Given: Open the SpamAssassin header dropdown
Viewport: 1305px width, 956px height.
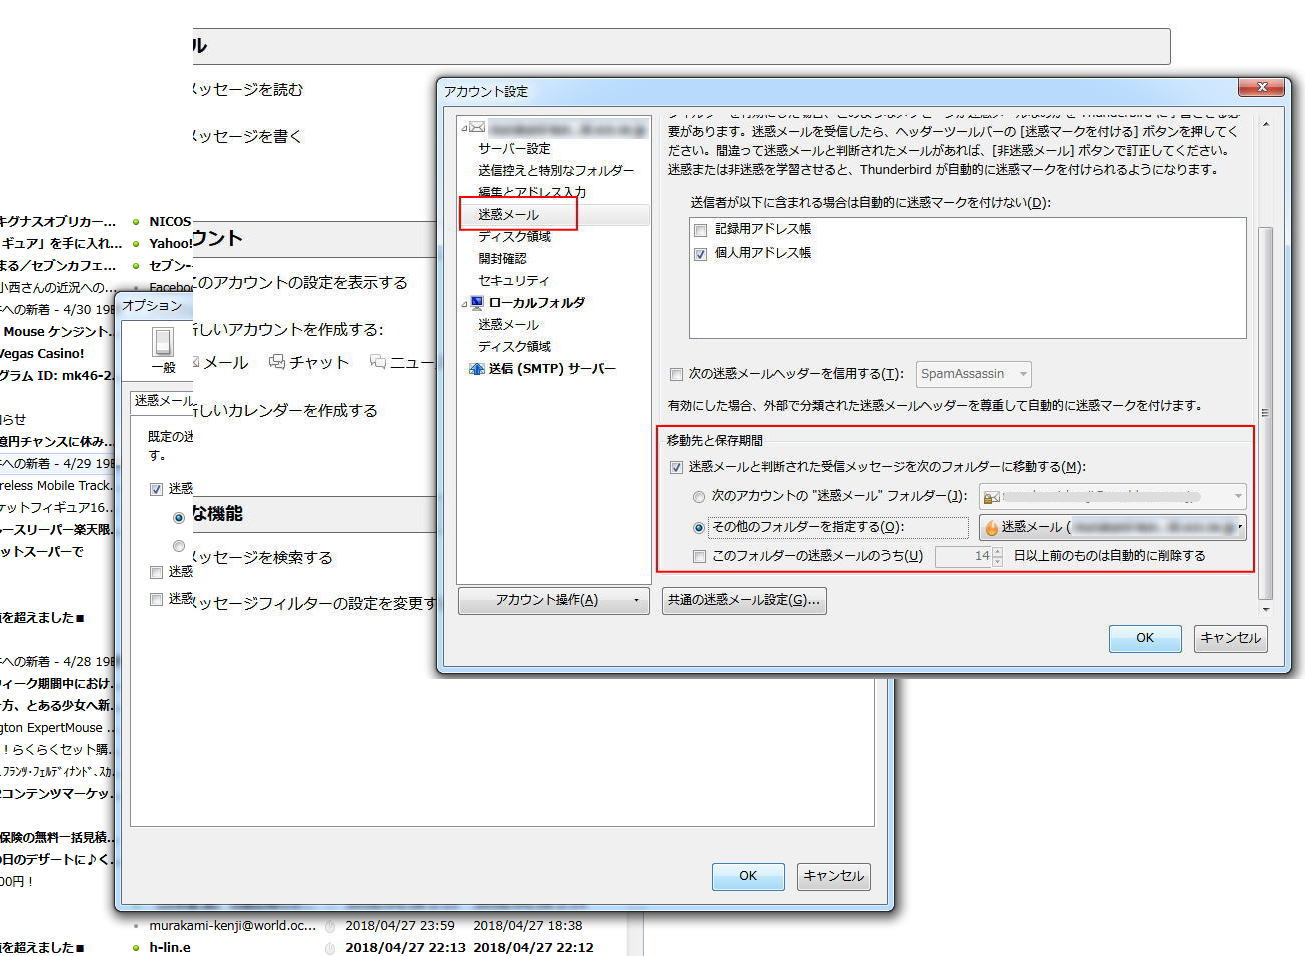Looking at the screenshot, I should (x=973, y=374).
